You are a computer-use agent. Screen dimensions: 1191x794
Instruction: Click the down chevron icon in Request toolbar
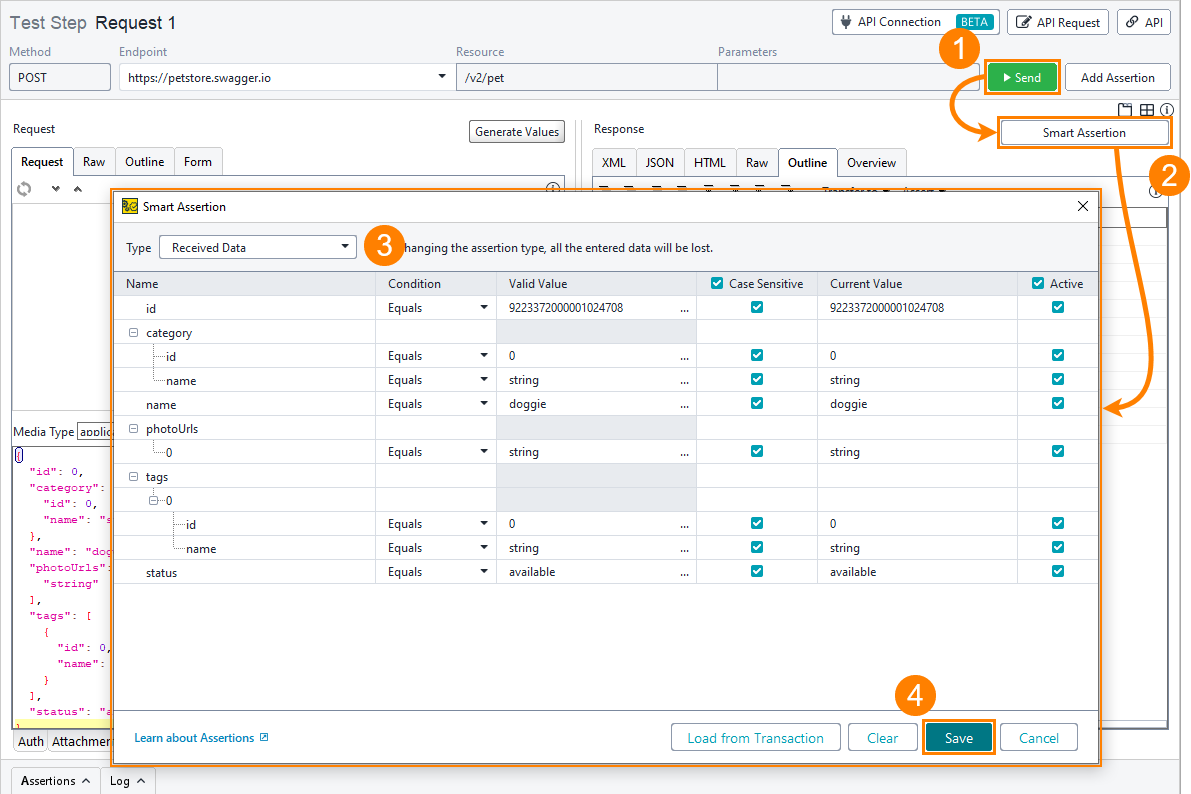[x=55, y=189]
